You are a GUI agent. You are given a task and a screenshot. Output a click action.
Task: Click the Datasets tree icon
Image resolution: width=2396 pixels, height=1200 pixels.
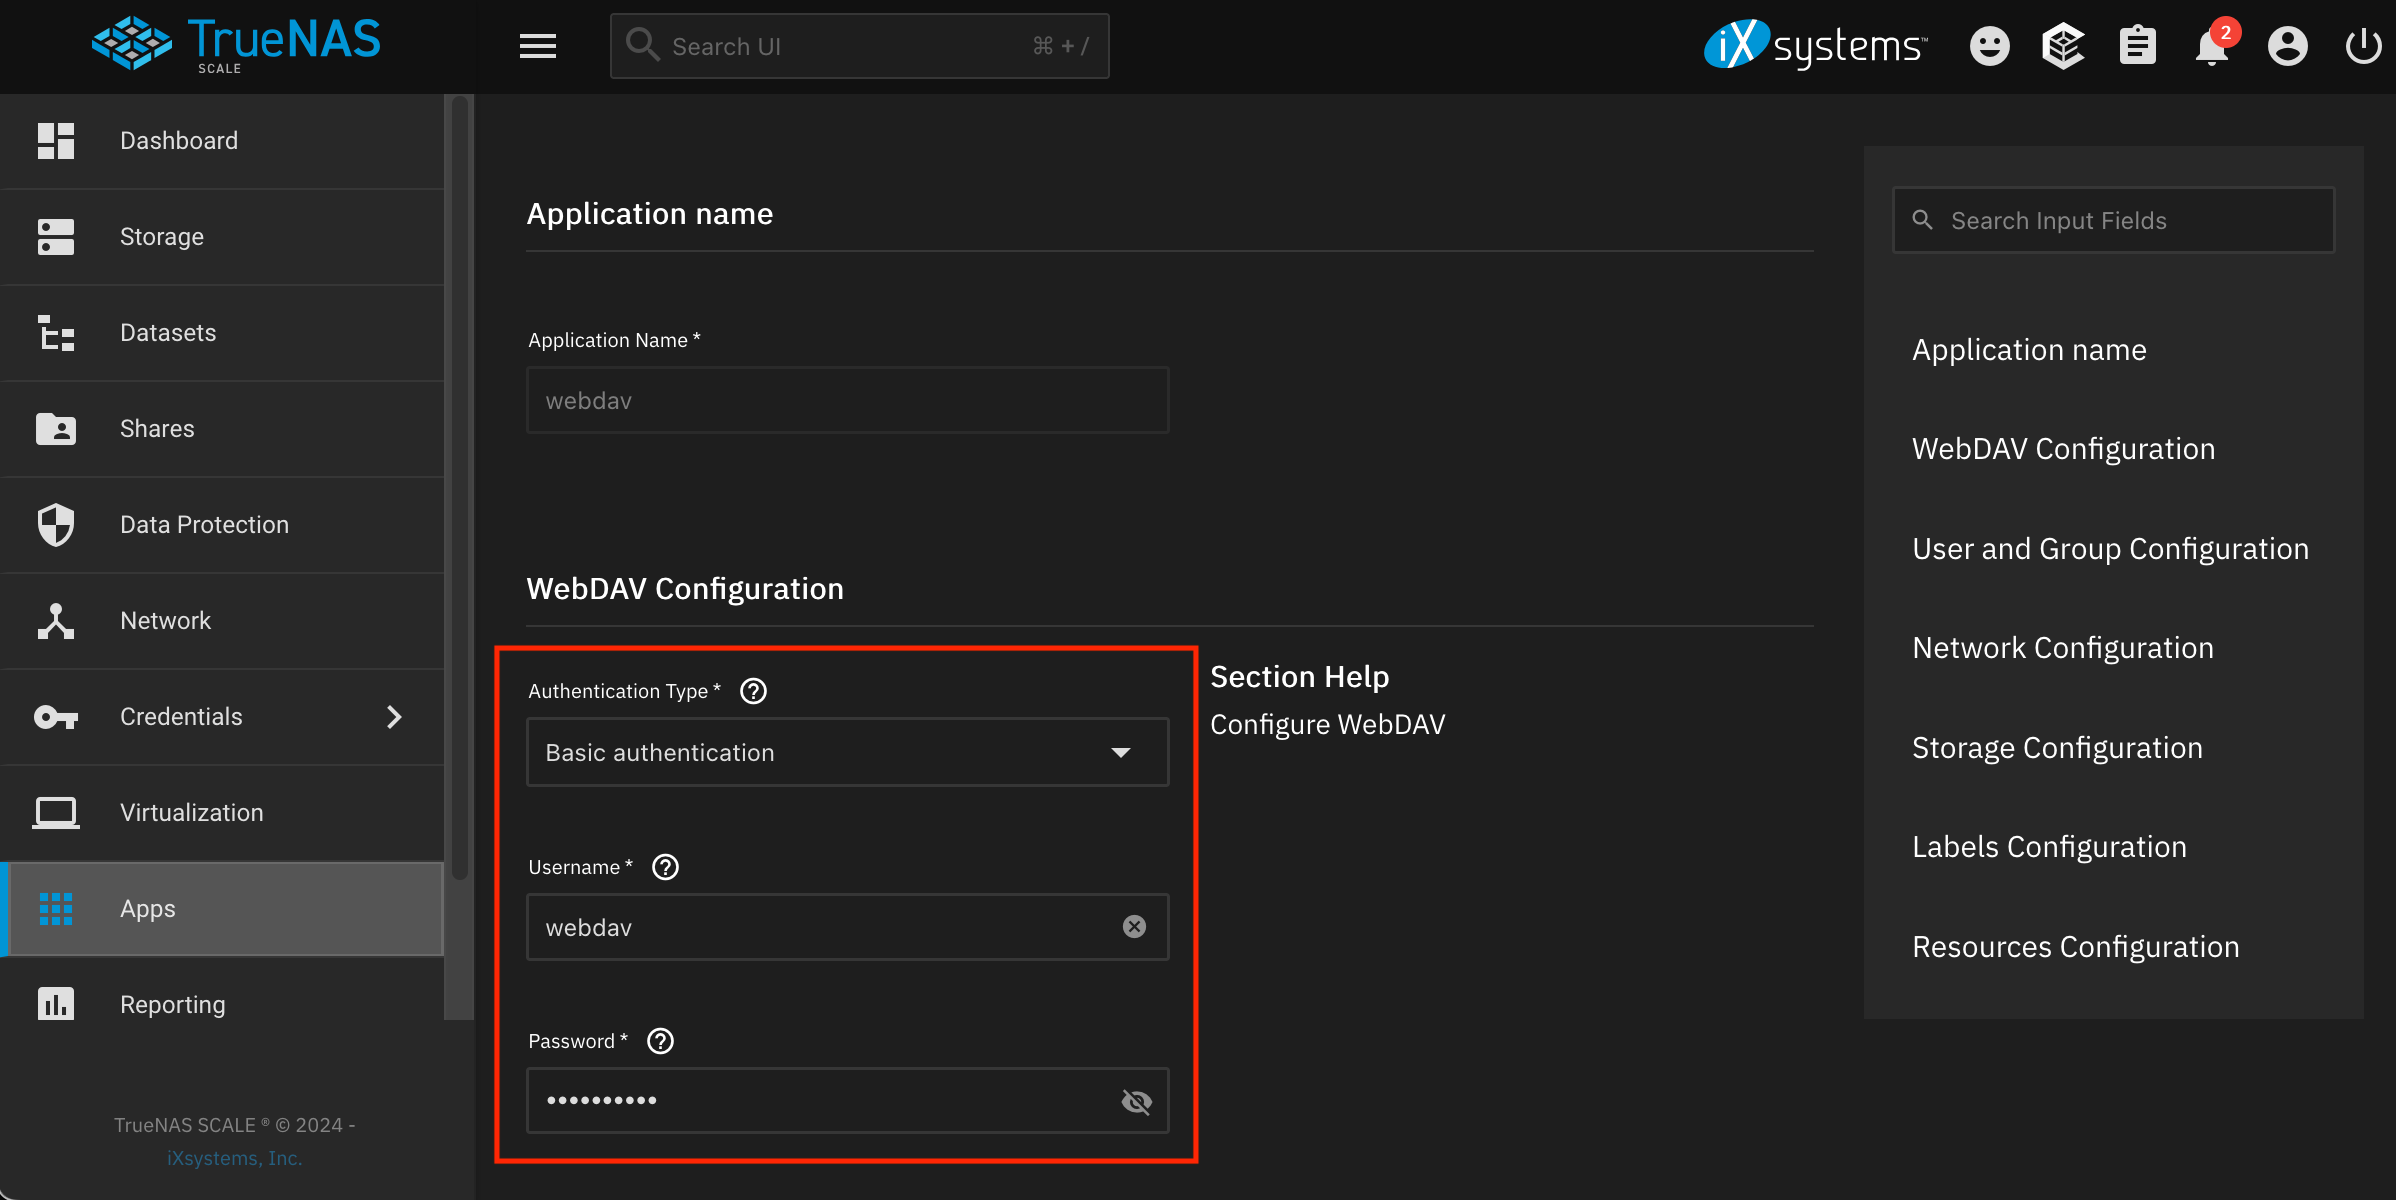click(x=56, y=333)
